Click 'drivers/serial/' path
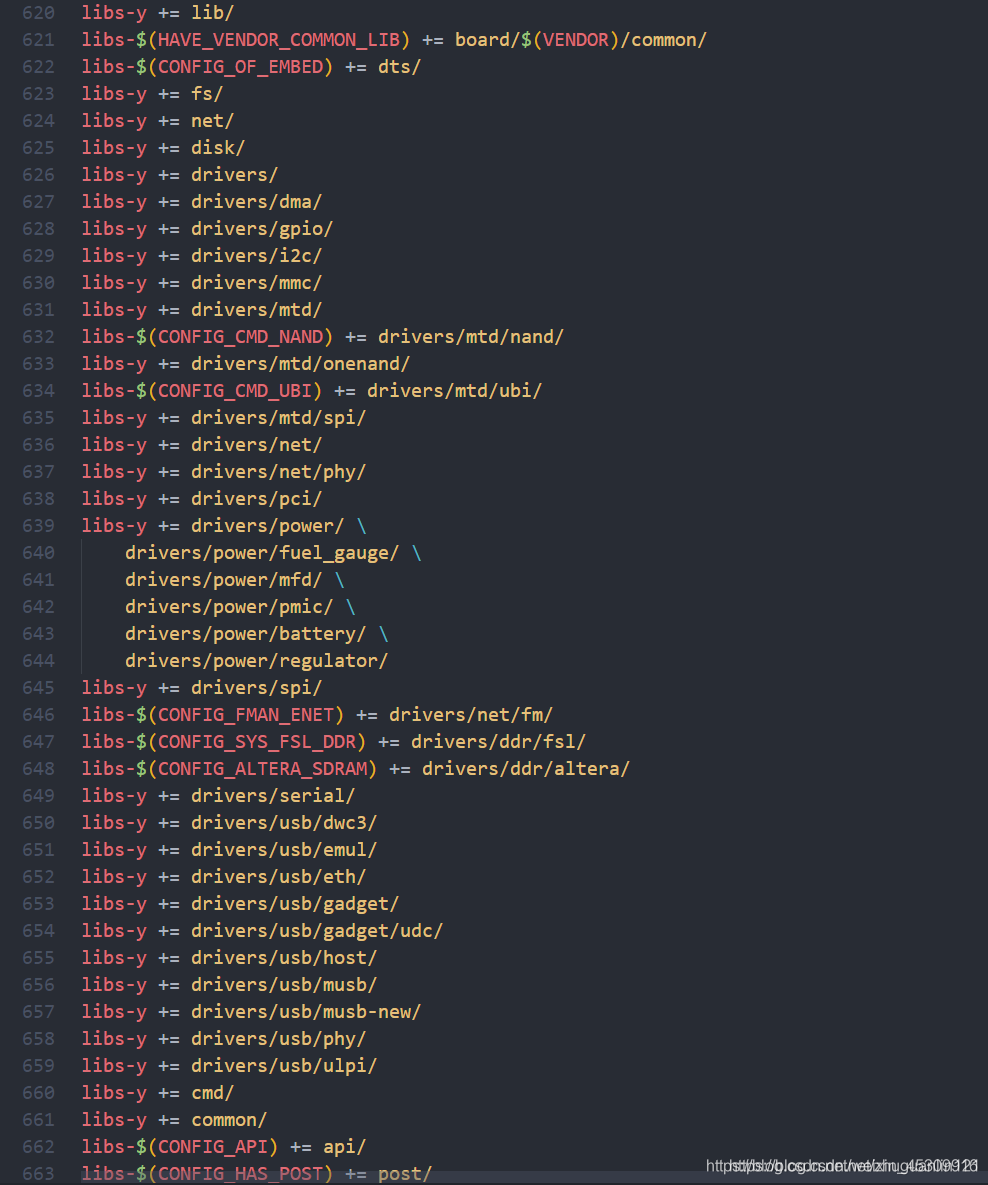This screenshot has width=988, height=1185. tap(273, 796)
